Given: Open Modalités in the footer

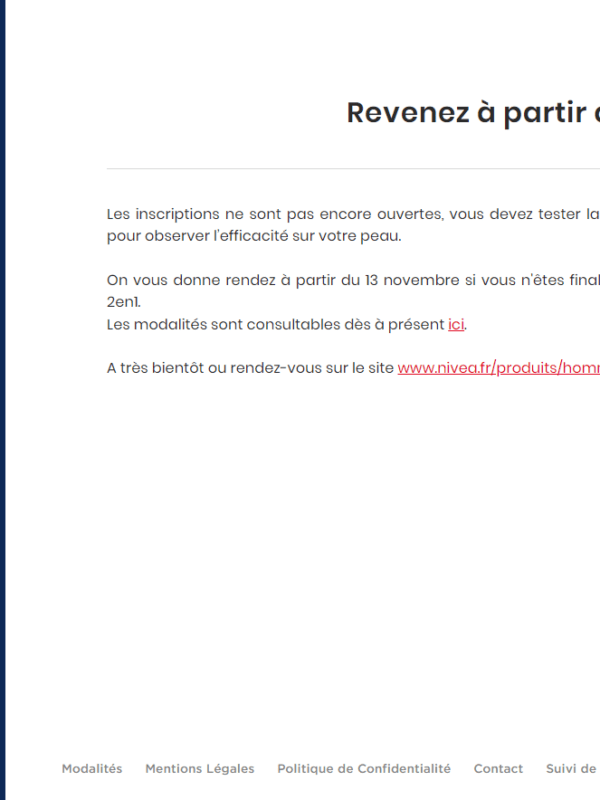Looking at the screenshot, I should pyautogui.click(x=92, y=769).
